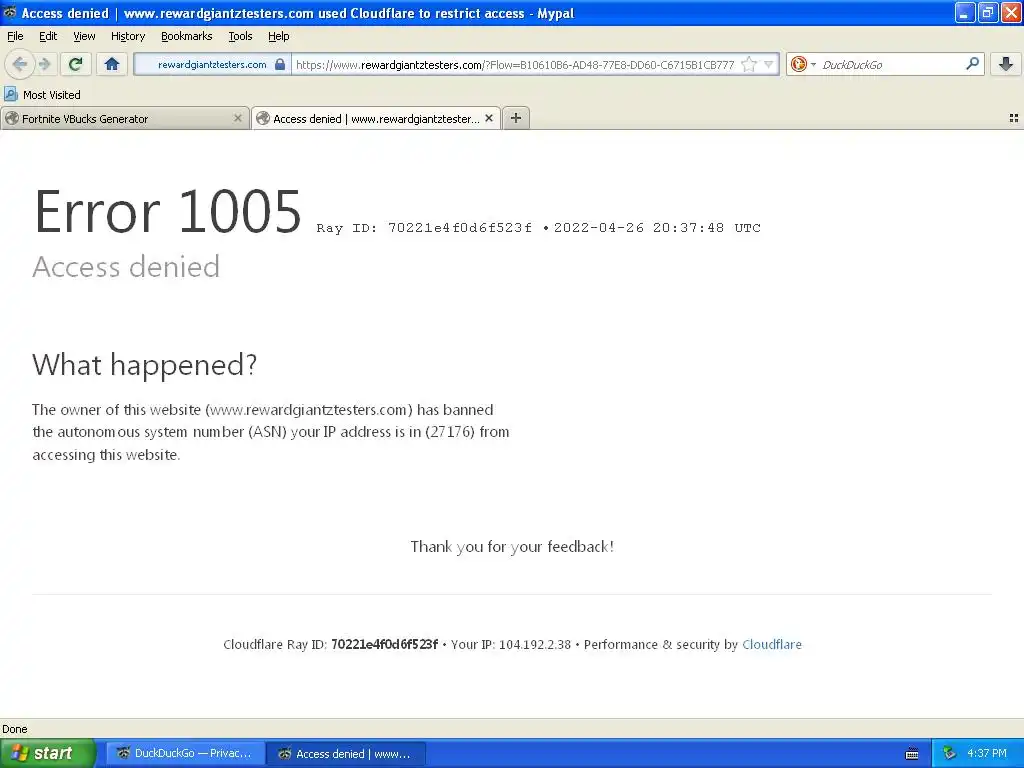
Task: Open the URL history dropdown arrow
Action: tap(769, 64)
